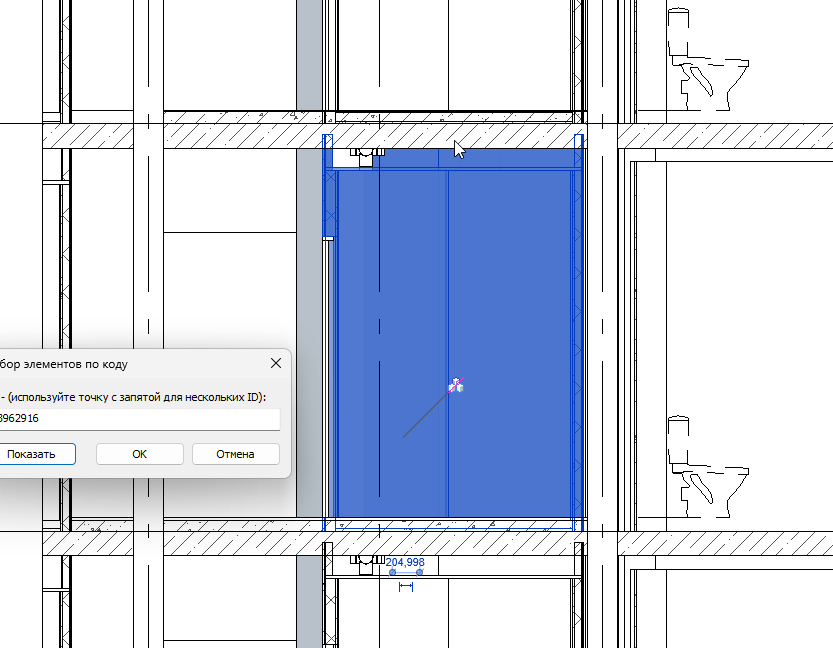Make the temporary dimension permanent via dimension icon
Viewport: 833px width, 648px height.
(x=406, y=586)
